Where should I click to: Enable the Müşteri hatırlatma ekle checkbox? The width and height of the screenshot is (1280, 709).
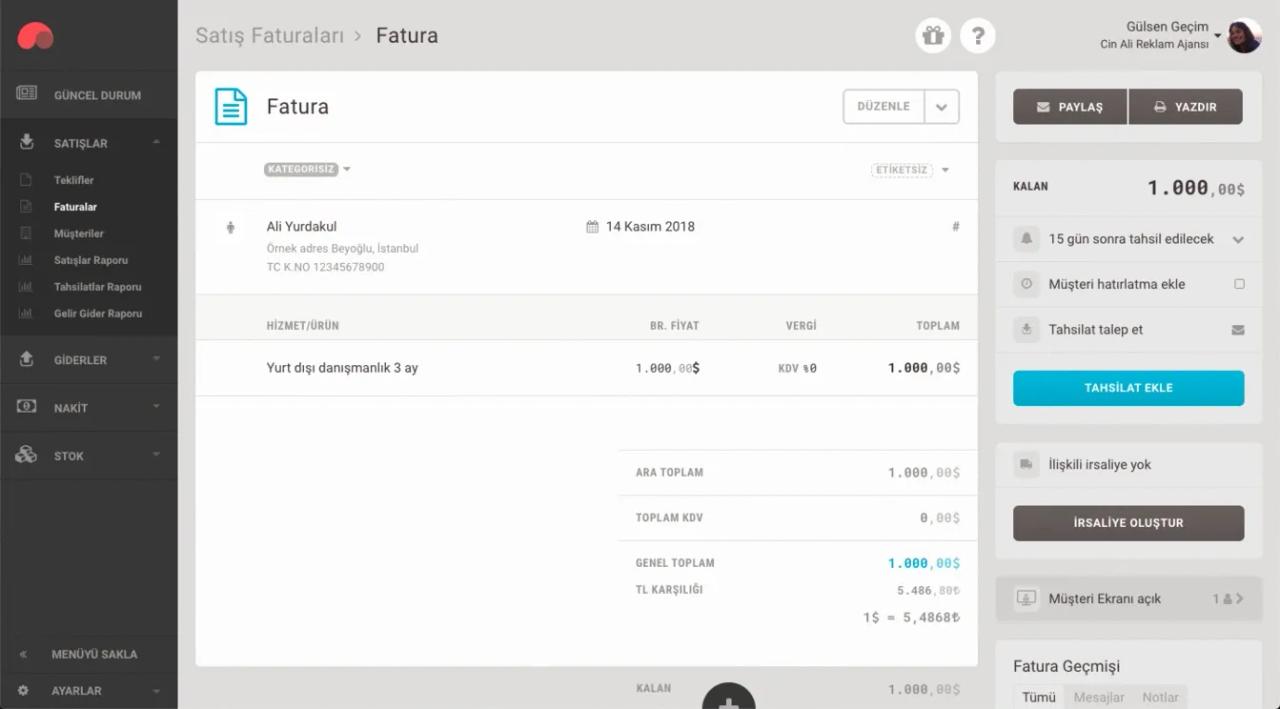(x=1239, y=284)
